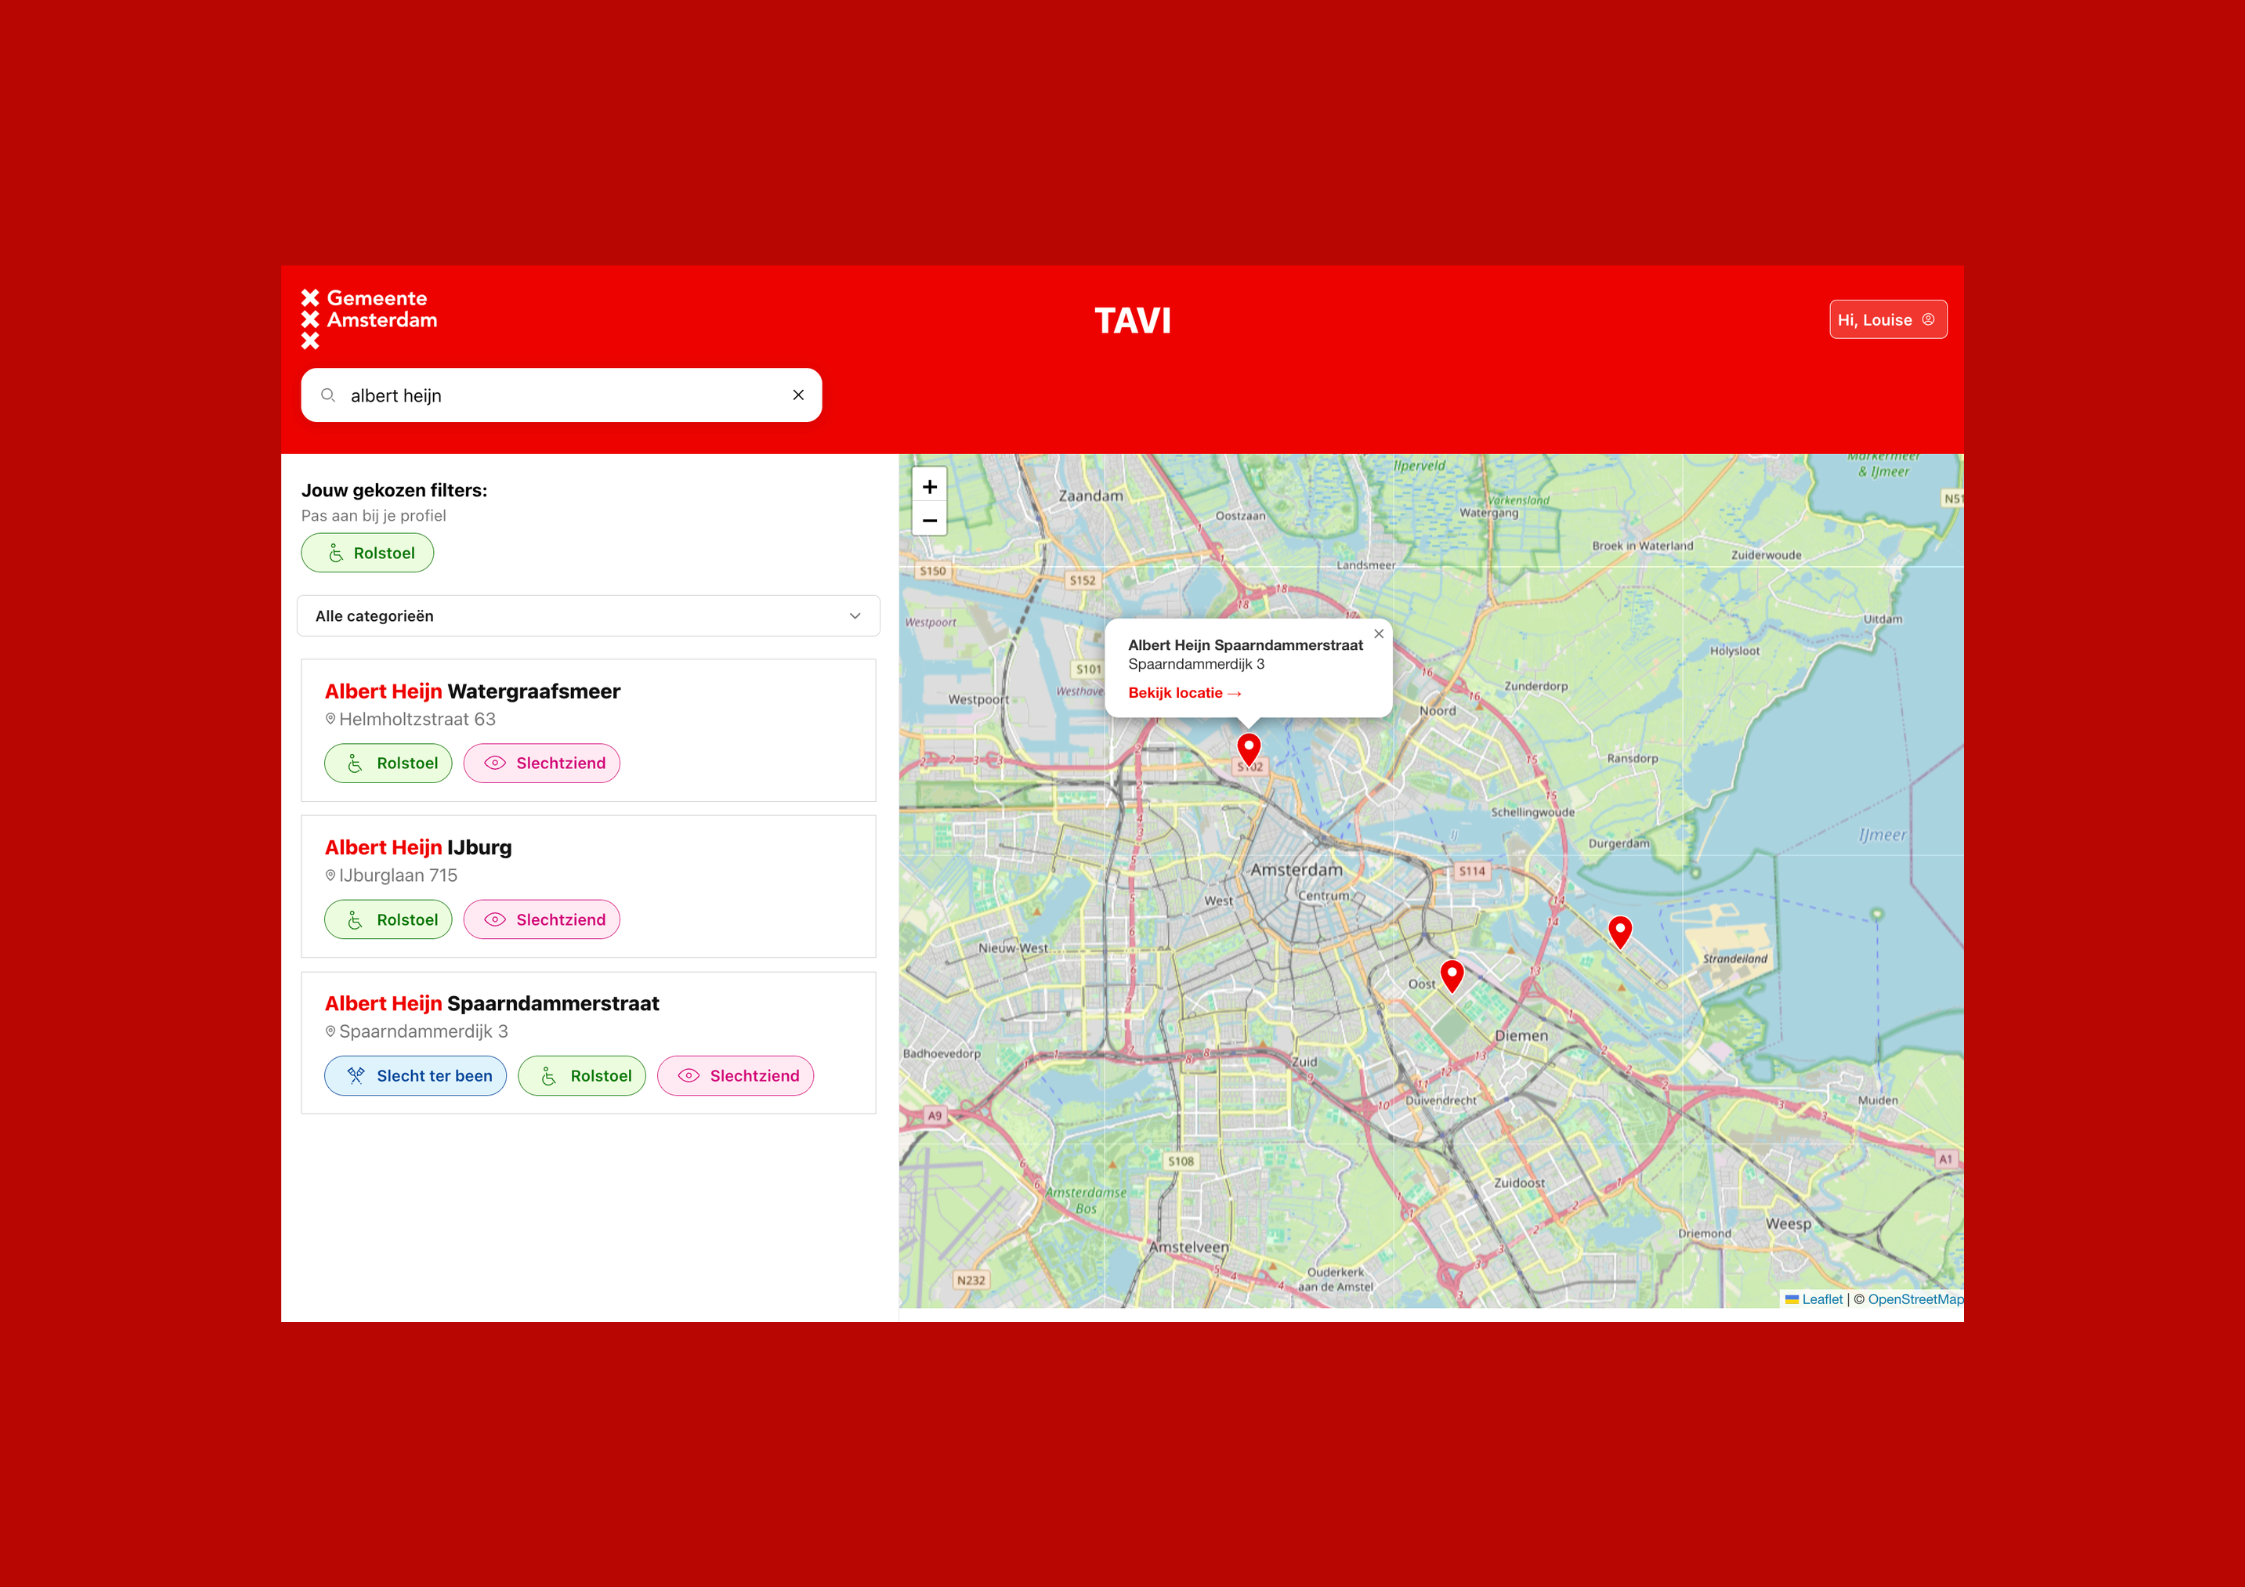Click the TAVI title heading
The width and height of the screenshot is (2245, 1587).
[1132, 321]
